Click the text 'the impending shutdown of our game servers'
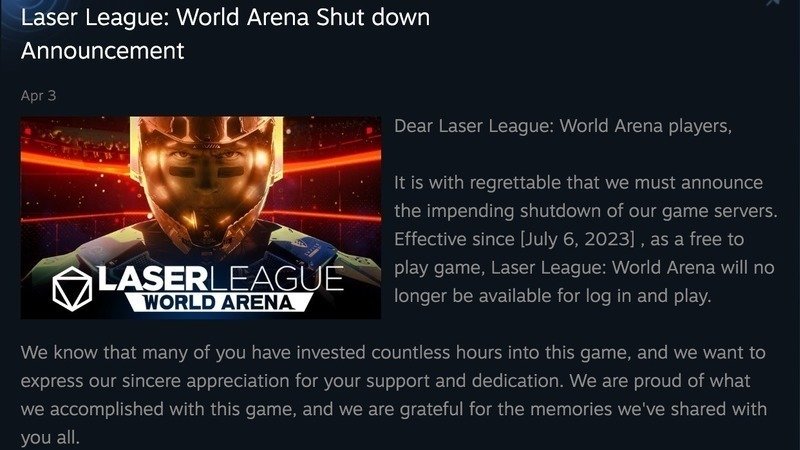Screen dimensions: 800x450 (586, 211)
